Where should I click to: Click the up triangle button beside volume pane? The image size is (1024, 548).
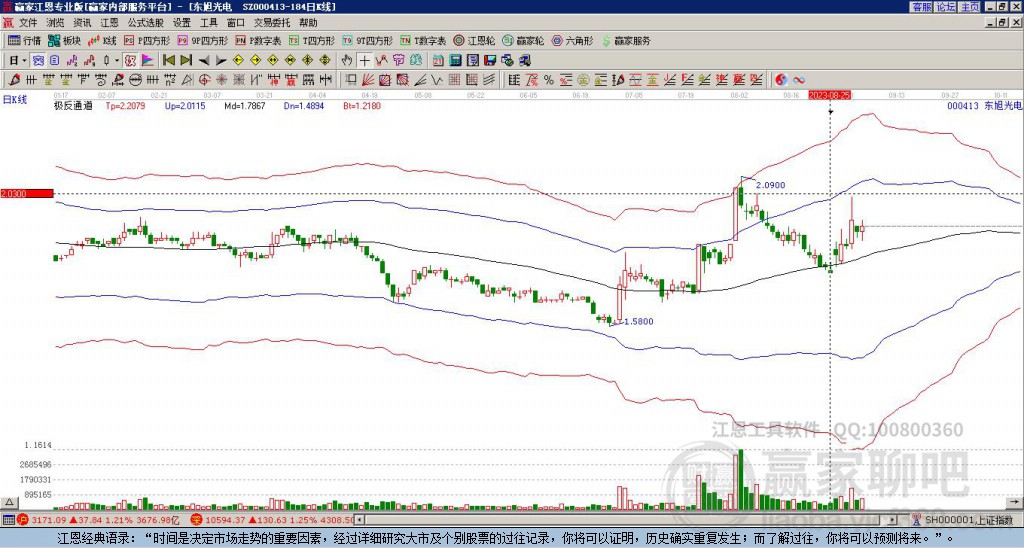[9, 502]
